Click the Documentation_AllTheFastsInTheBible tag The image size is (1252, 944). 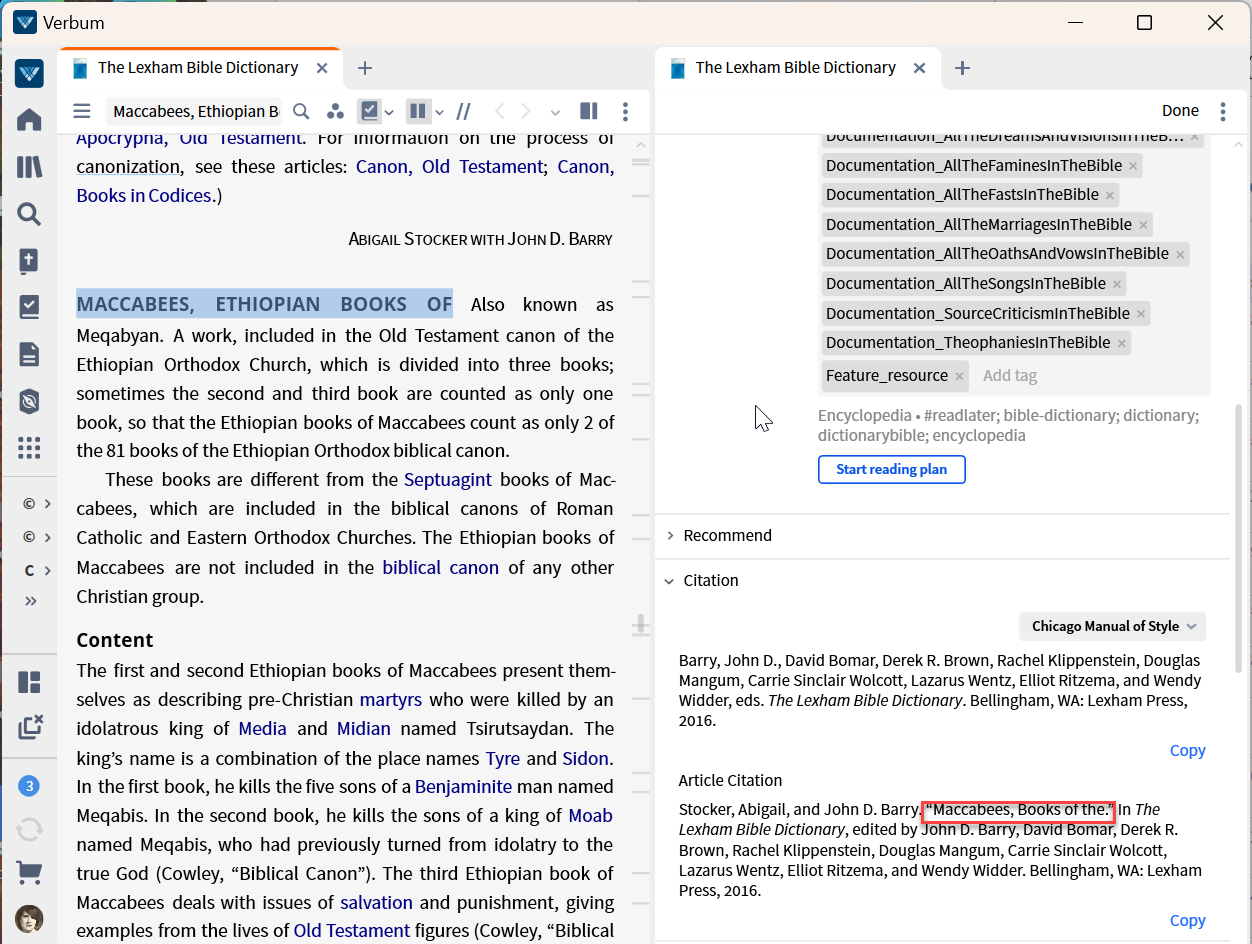[x=970, y=195]
